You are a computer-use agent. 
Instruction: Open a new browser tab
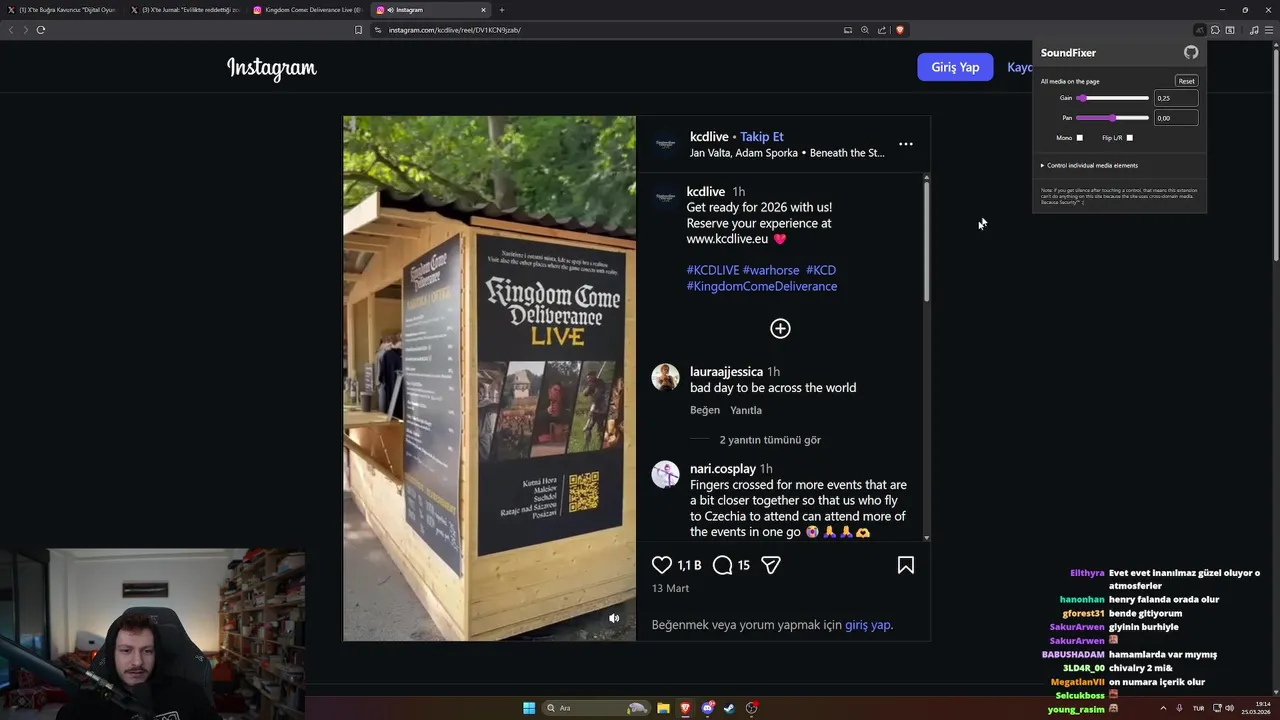tap(502, 10)
